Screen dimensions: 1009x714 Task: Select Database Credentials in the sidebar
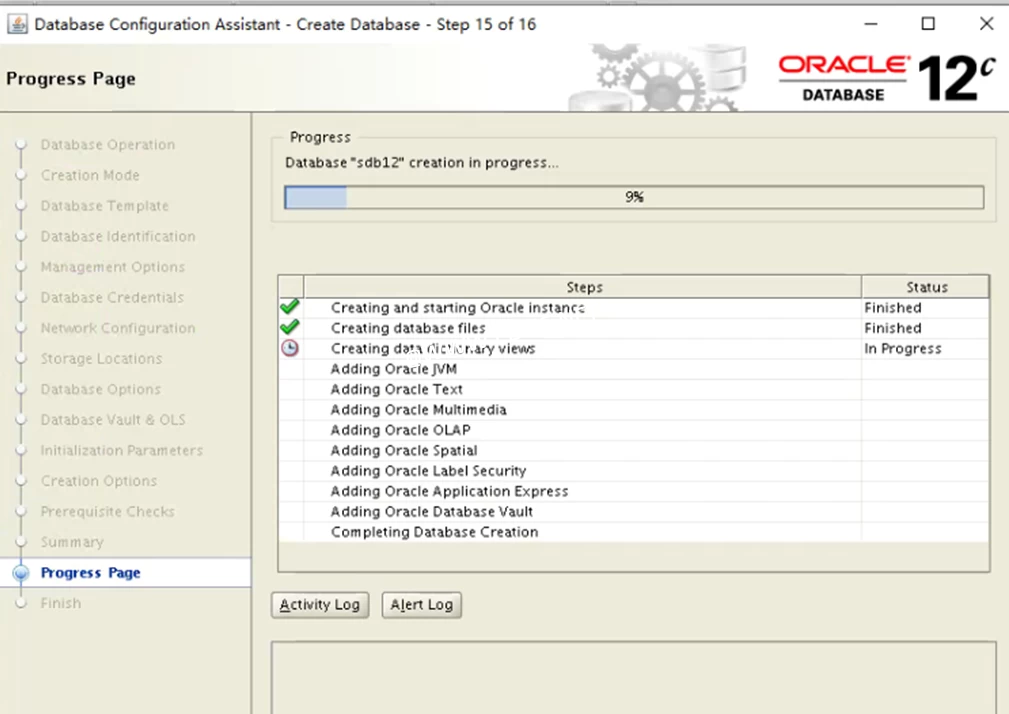[x=112, y=297]
